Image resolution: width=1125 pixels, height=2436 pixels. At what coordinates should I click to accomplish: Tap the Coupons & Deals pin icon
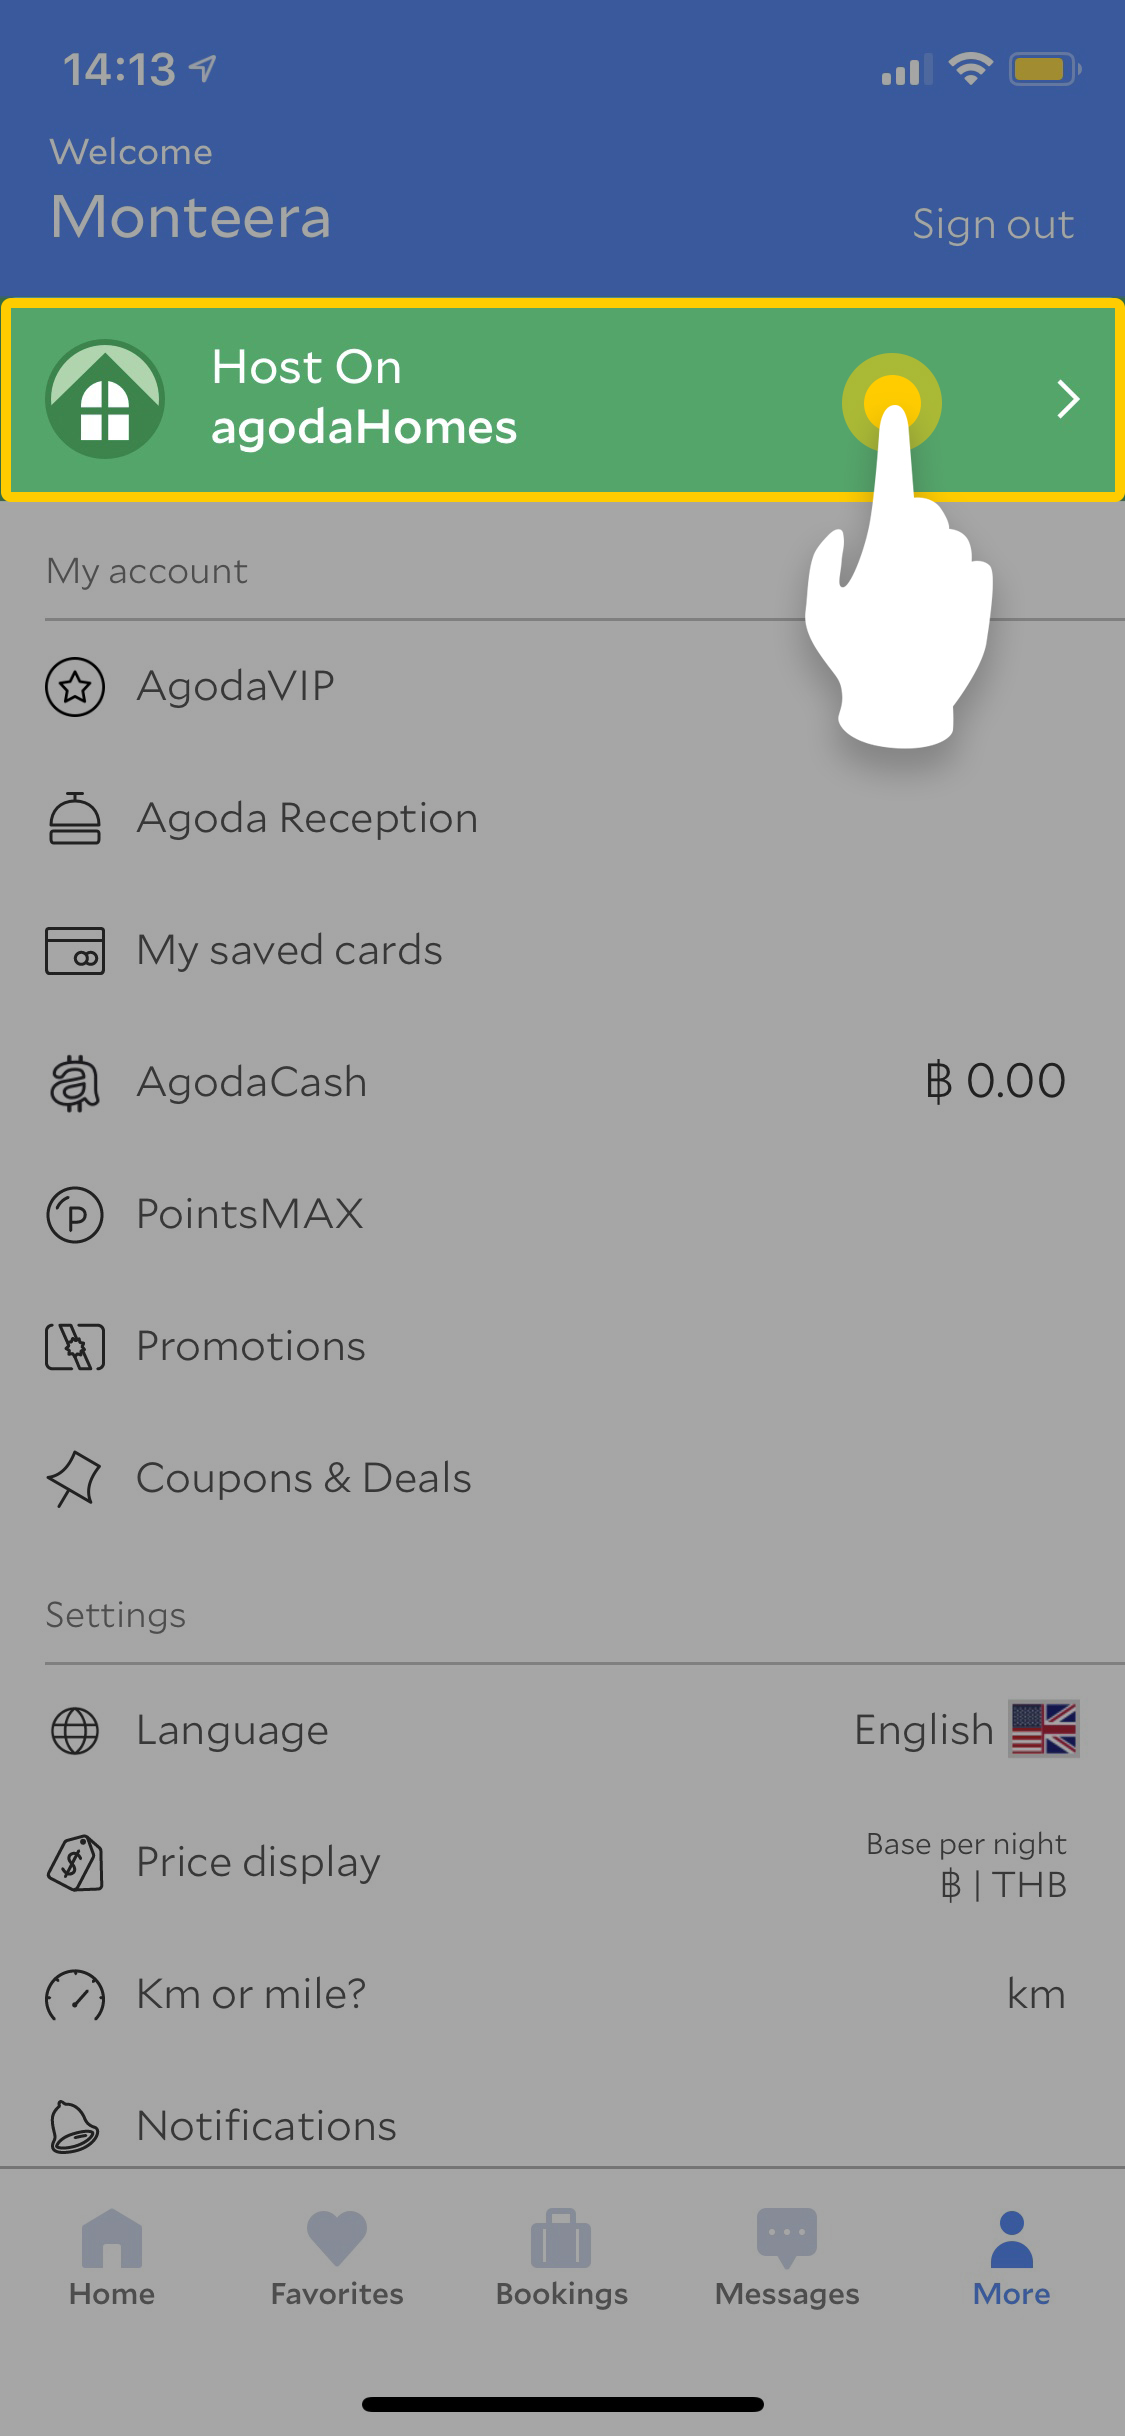(75, 1479)
